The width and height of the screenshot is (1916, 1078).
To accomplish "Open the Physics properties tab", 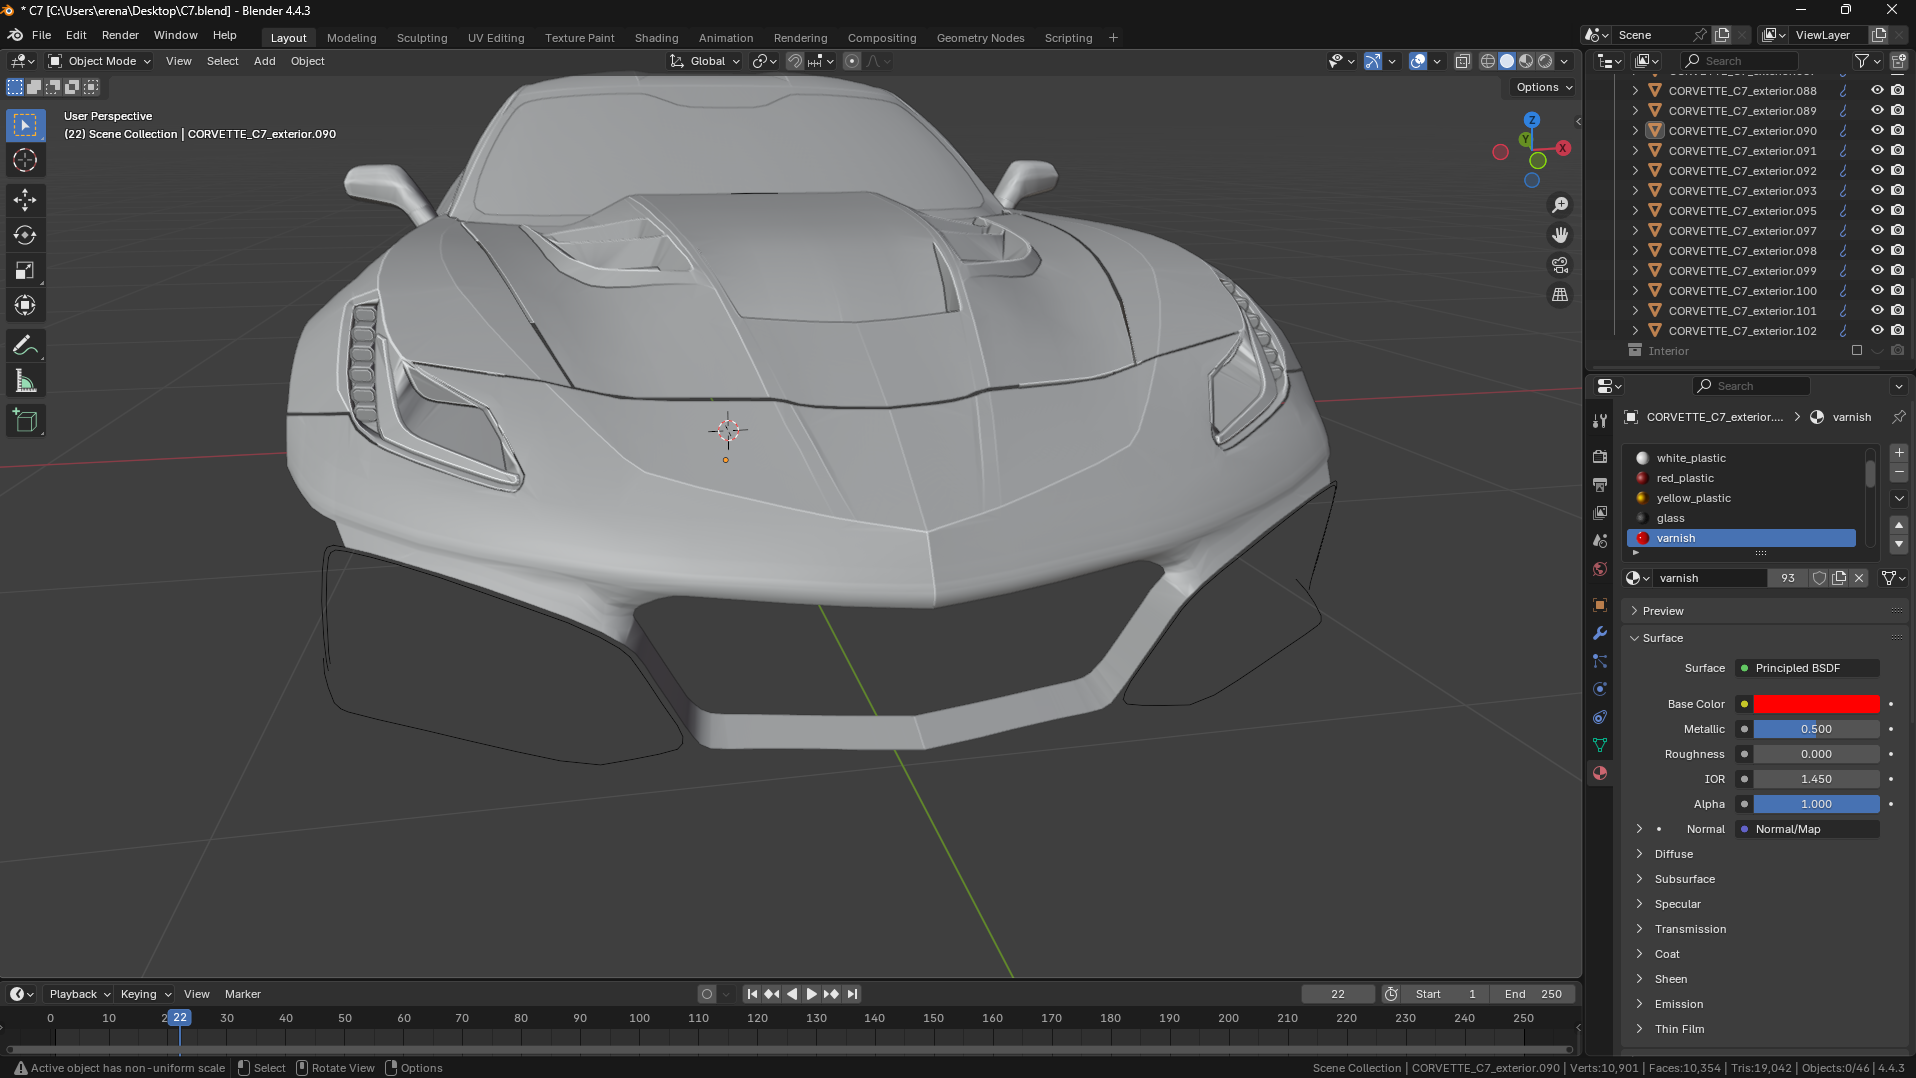I will pyautogui.click(x=1600, y=689).
